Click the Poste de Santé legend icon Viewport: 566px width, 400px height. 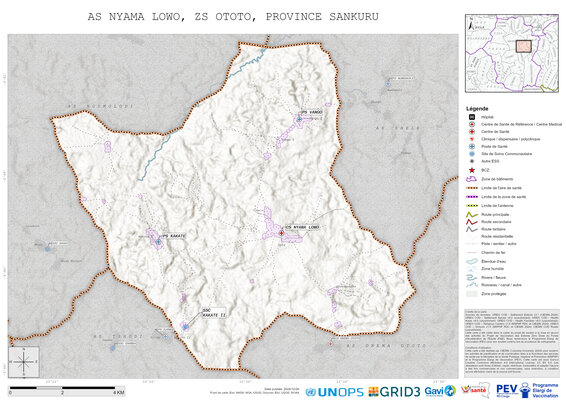(471, 147)
